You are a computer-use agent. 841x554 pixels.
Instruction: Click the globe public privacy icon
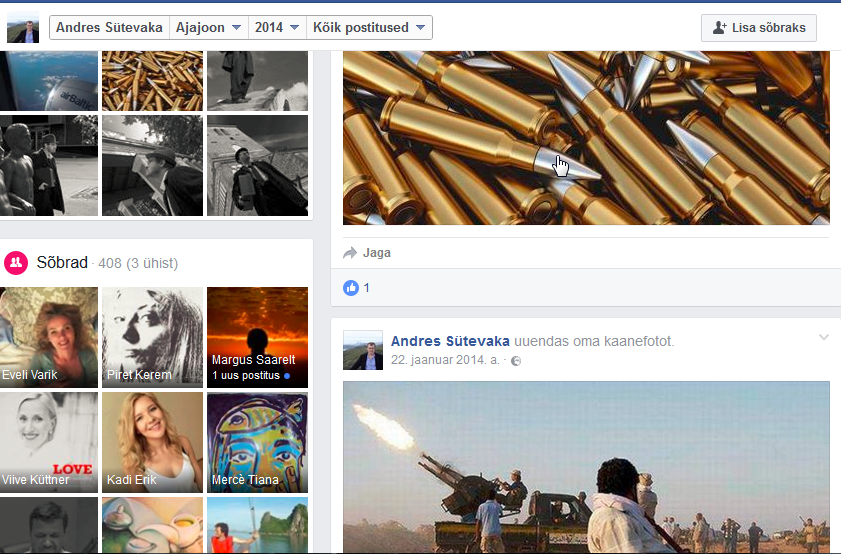click(x=516, y=361)
